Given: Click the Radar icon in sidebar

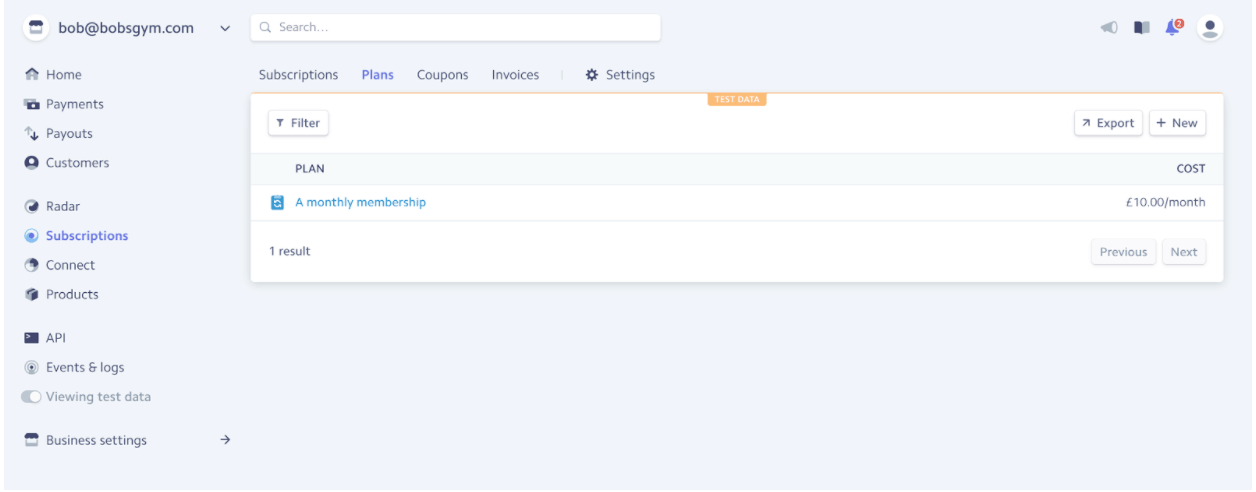Looking at the screenshot, I should click(32, 207).
